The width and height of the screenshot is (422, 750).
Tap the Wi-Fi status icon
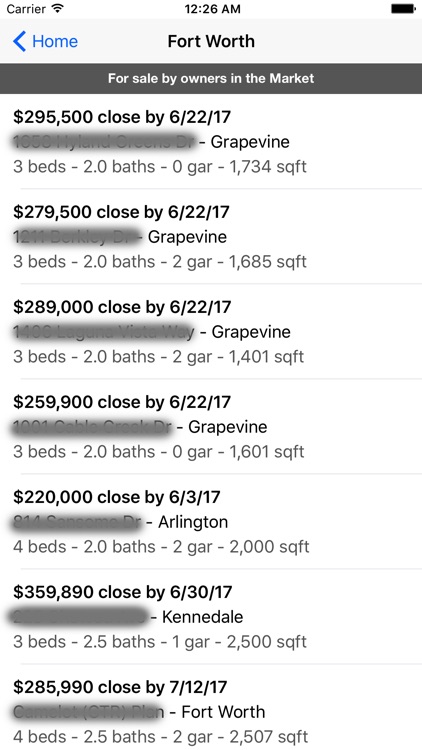coord(58,9)
